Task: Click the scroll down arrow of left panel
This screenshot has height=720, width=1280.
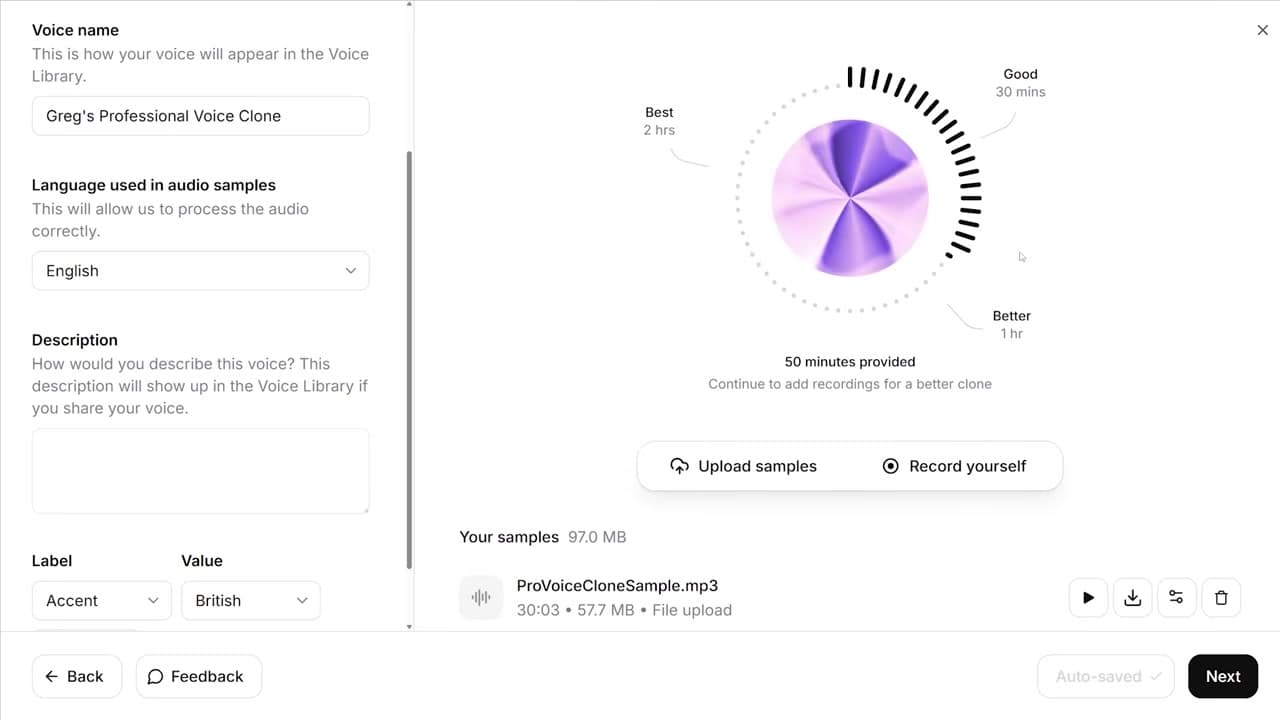Action: (409, 626)
